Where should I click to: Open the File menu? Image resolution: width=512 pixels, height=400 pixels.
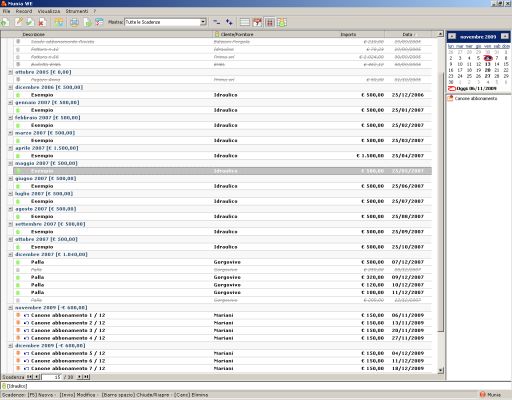point(6,11)
